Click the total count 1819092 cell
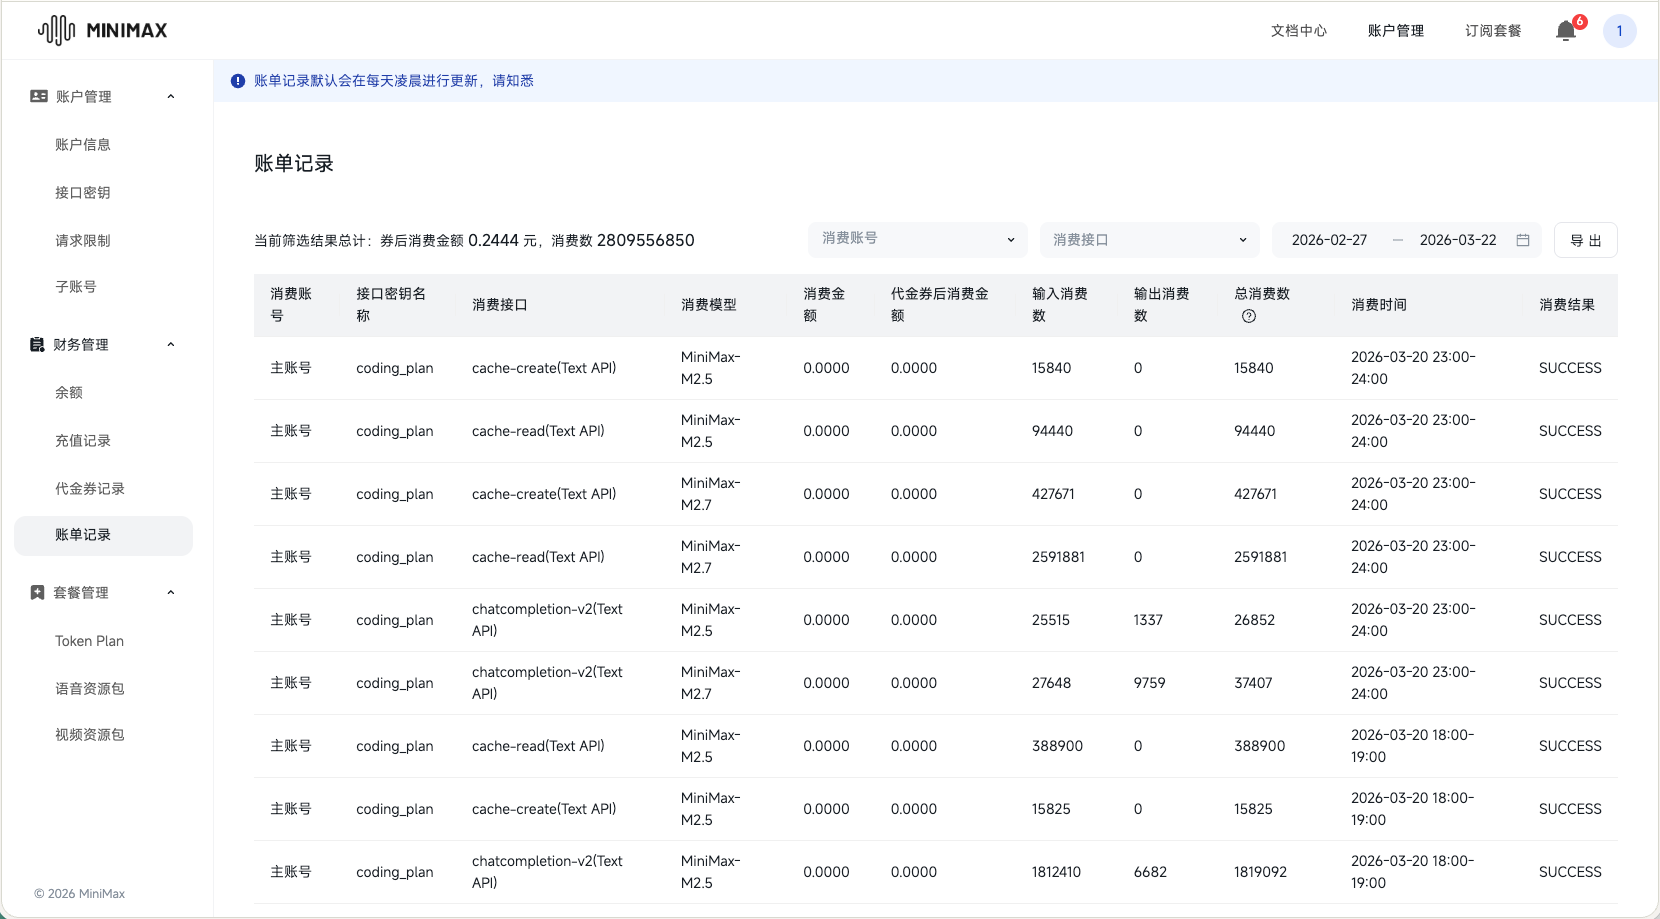1660x919 pixels. (x=1260, y=872)
